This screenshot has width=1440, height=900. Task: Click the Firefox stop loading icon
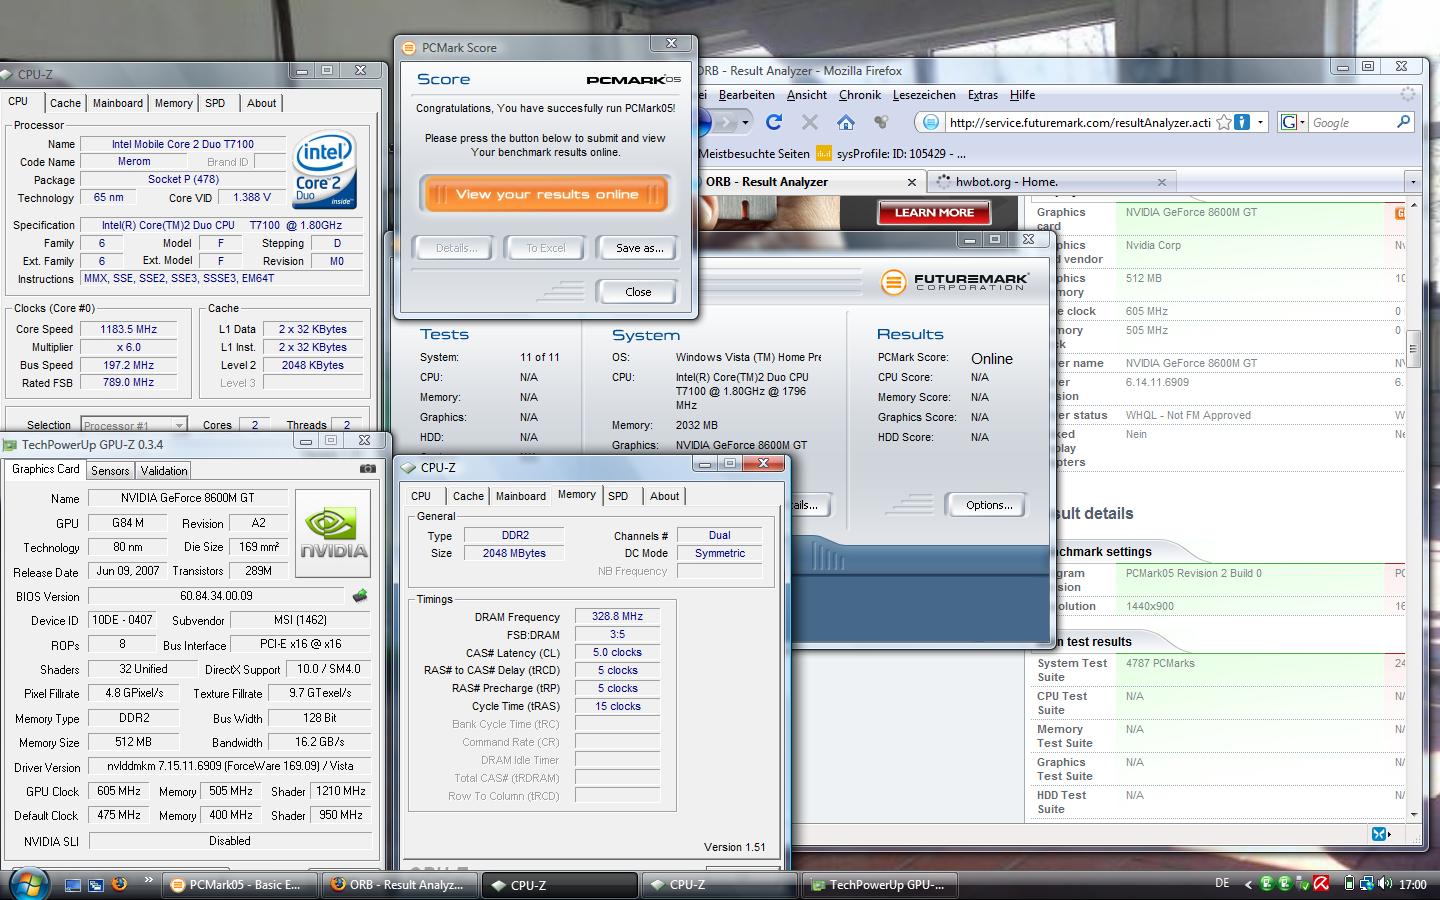point(810,122)
